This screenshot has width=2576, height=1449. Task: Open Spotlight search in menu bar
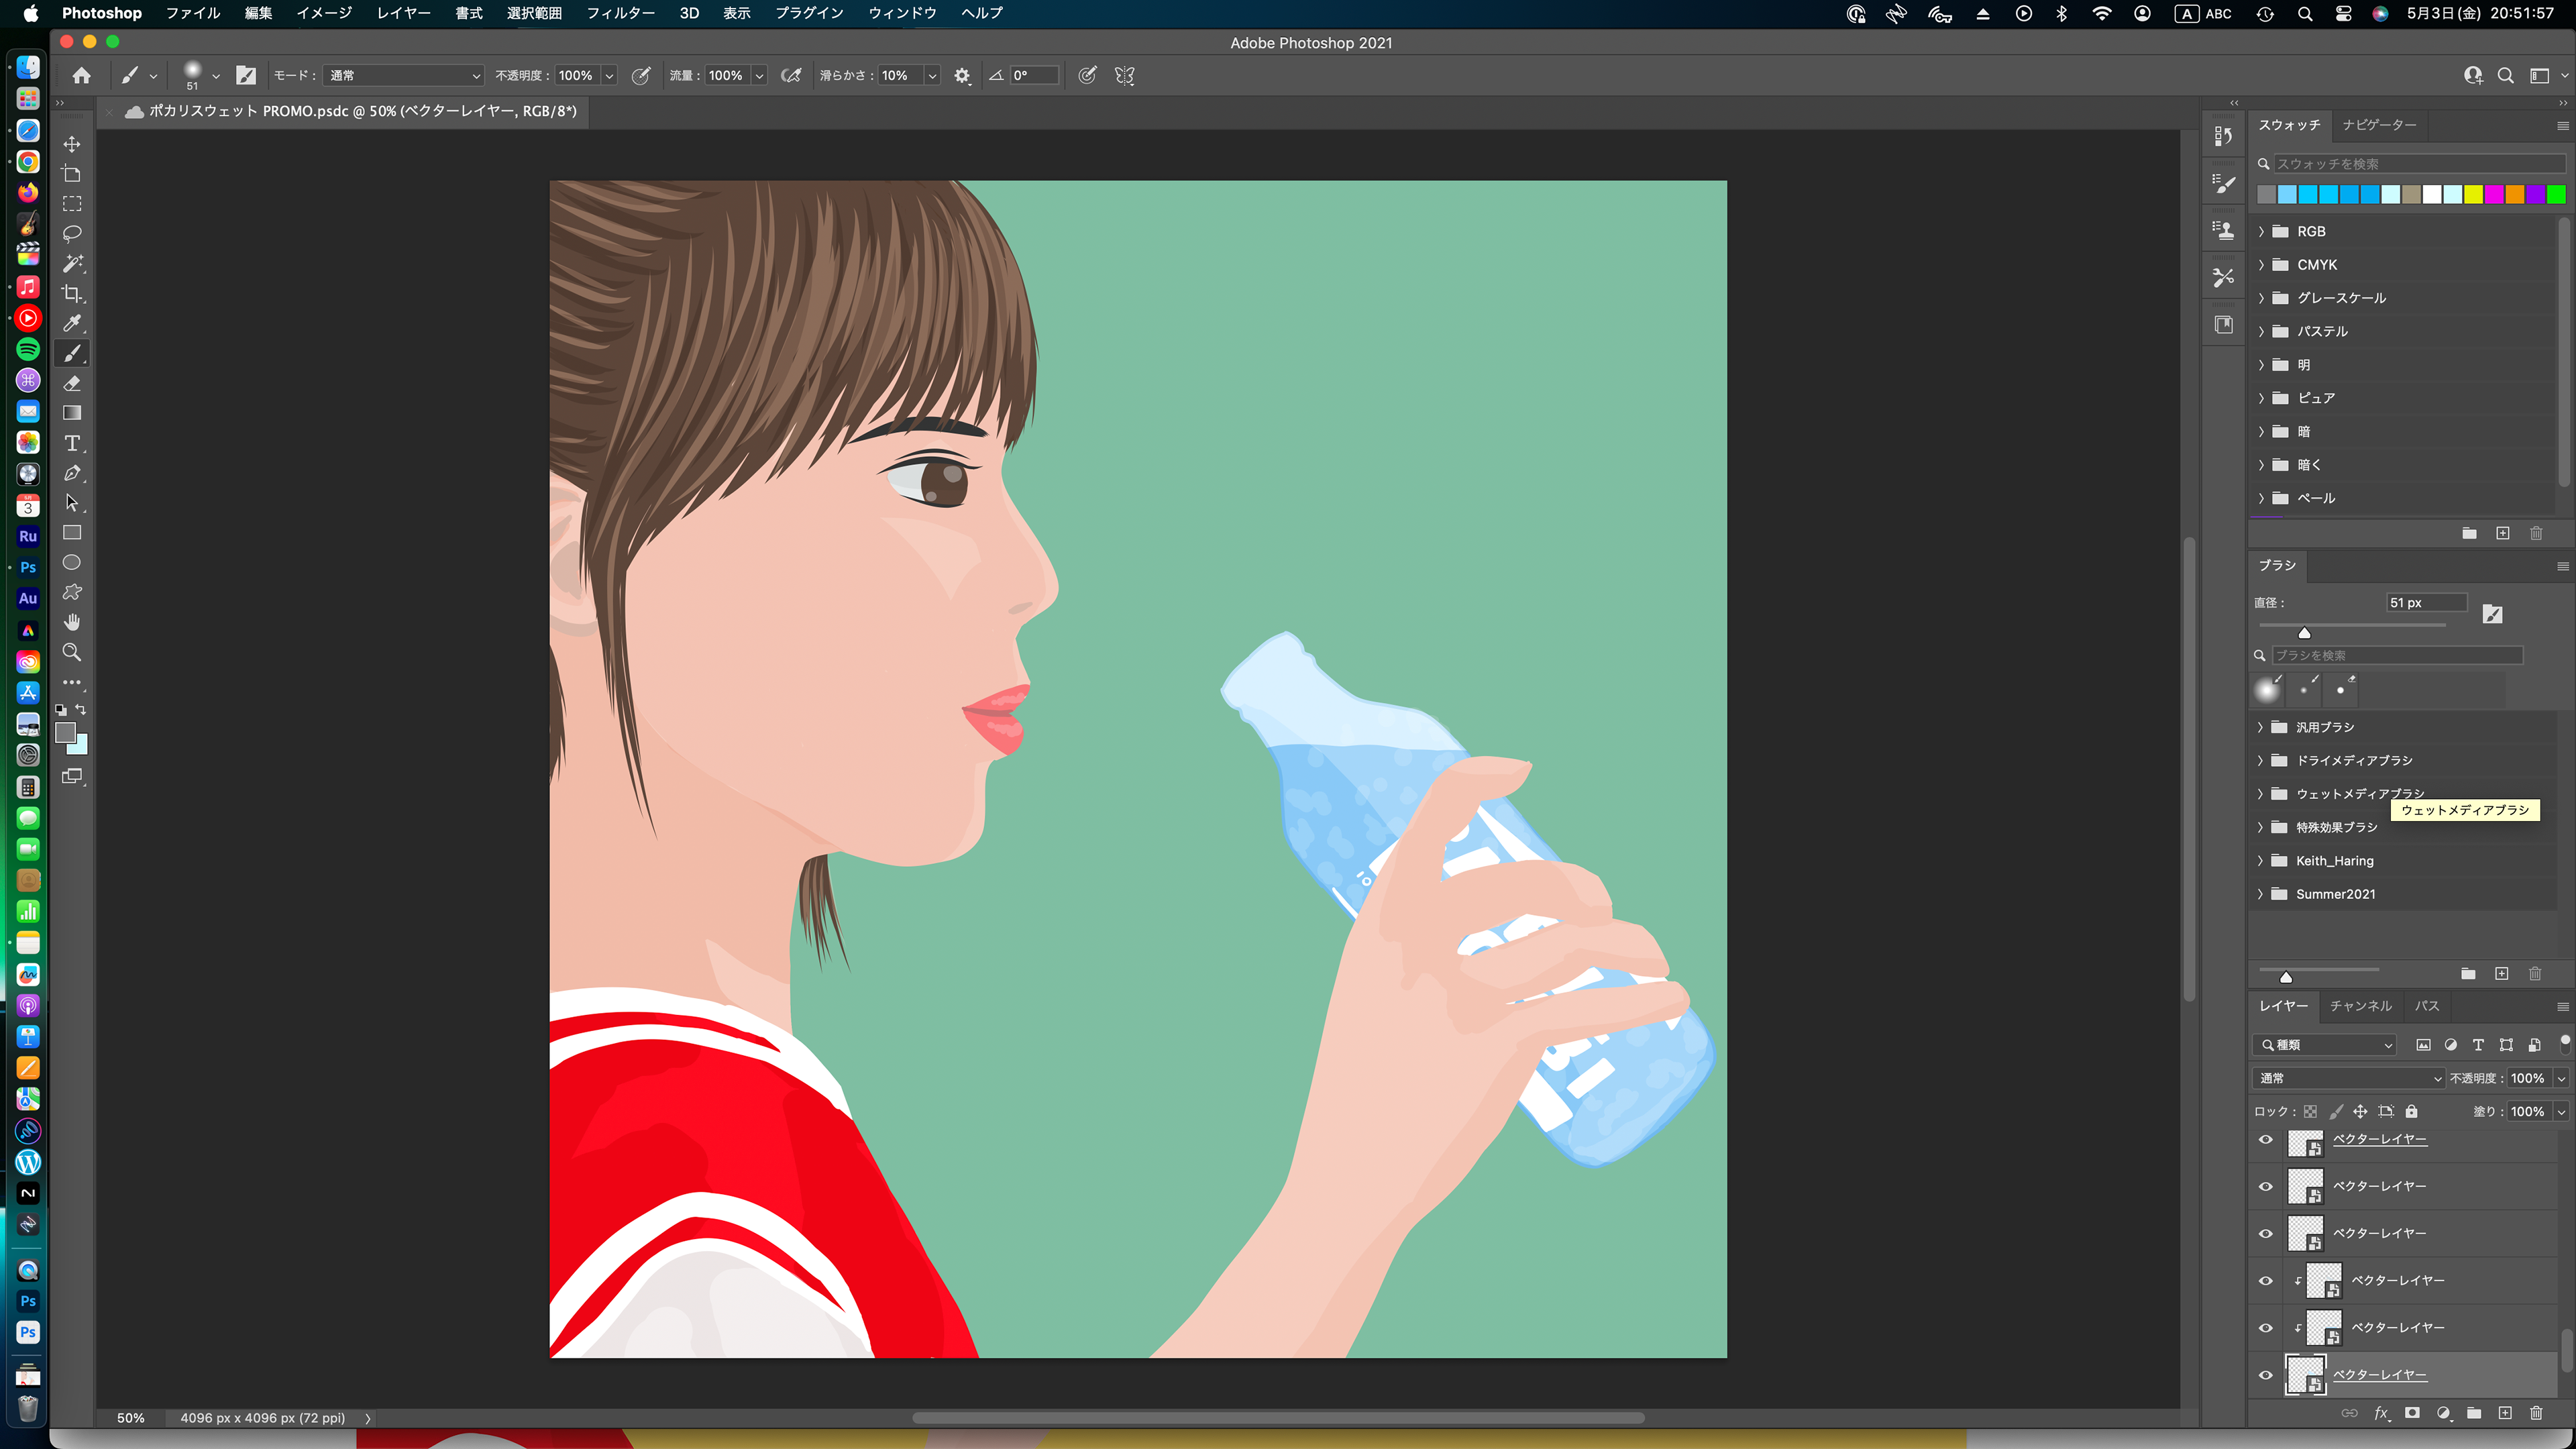click(x=2305, y=14)
